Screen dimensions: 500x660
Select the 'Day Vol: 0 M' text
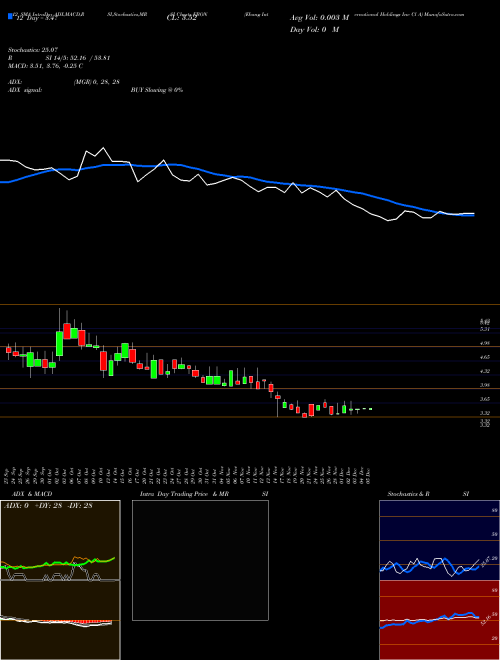click(x=314, y=30)
